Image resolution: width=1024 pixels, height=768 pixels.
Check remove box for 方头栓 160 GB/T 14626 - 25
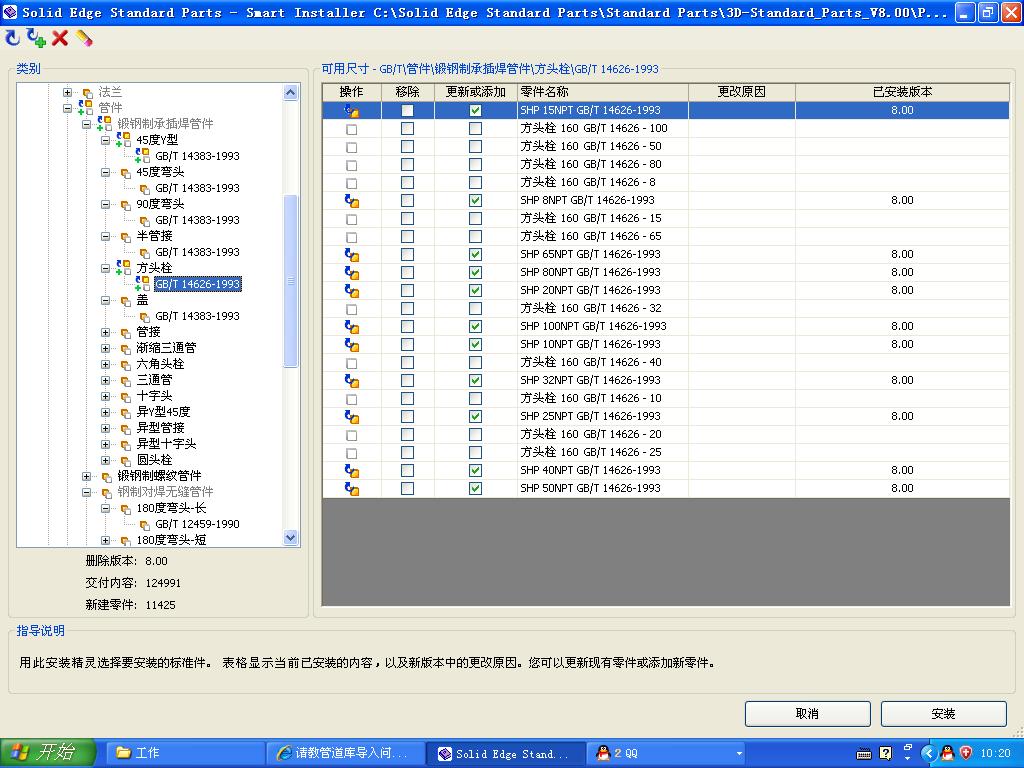coord(408,452)
